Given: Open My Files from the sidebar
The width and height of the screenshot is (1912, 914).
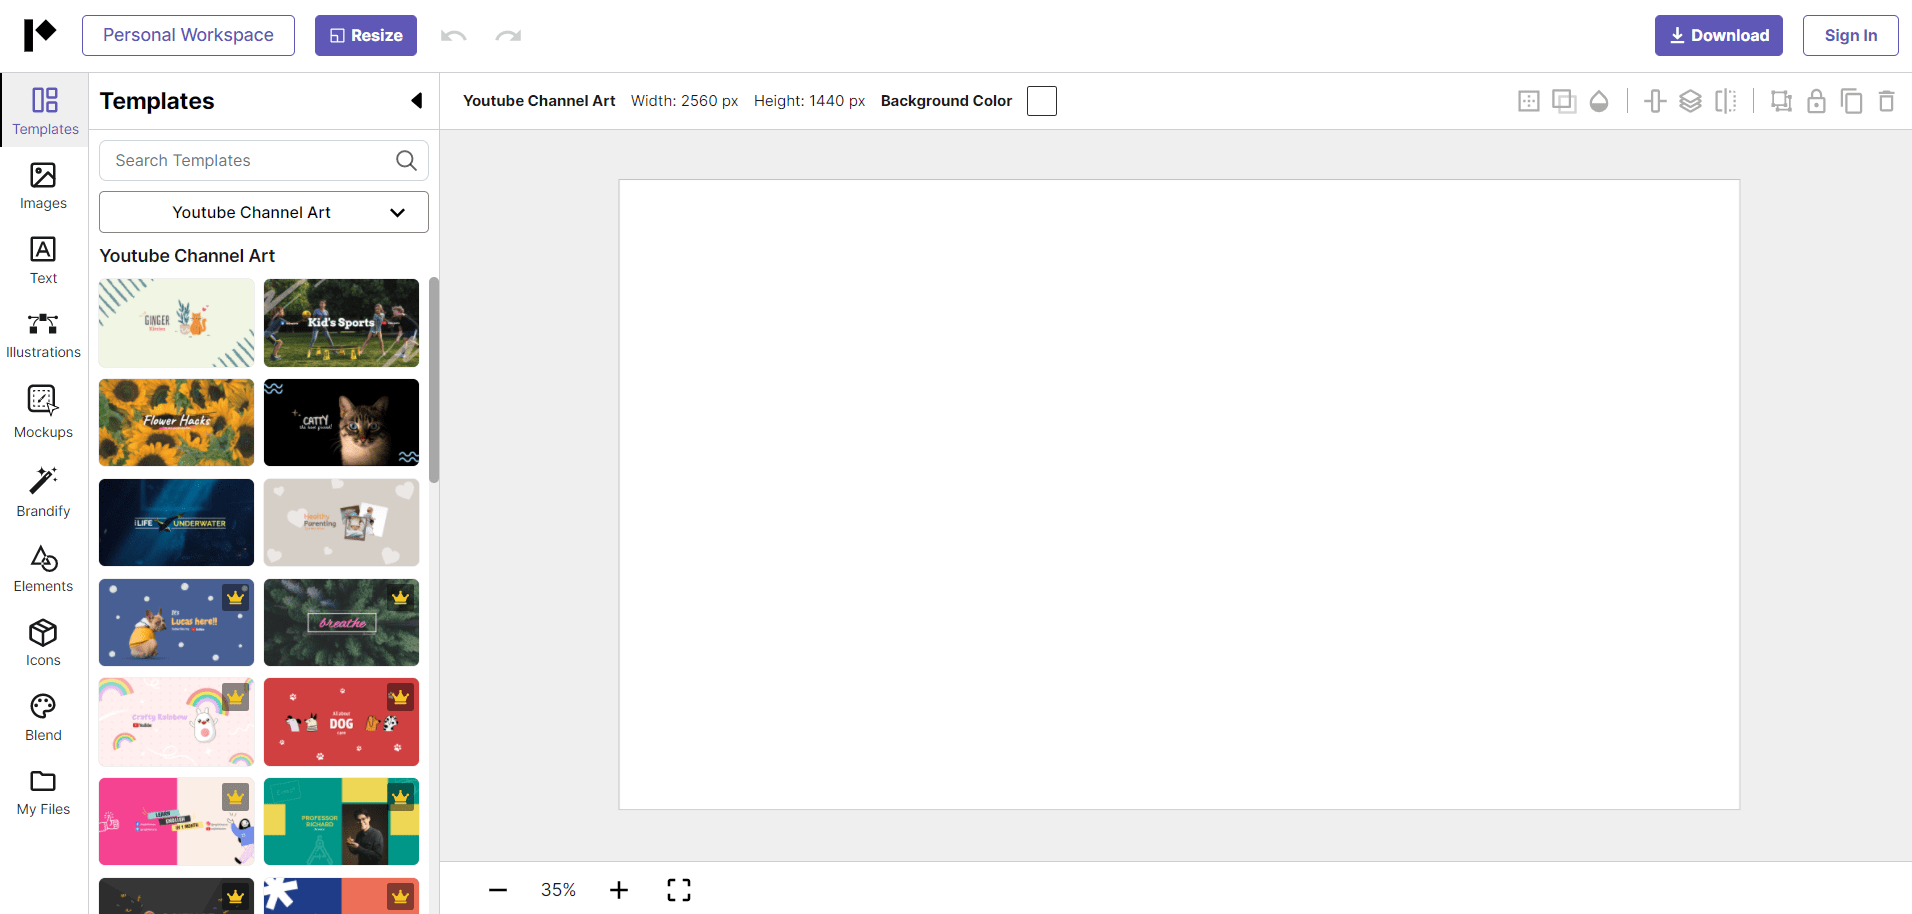Looking at the screenshot, I should click(x=42, y=791).
